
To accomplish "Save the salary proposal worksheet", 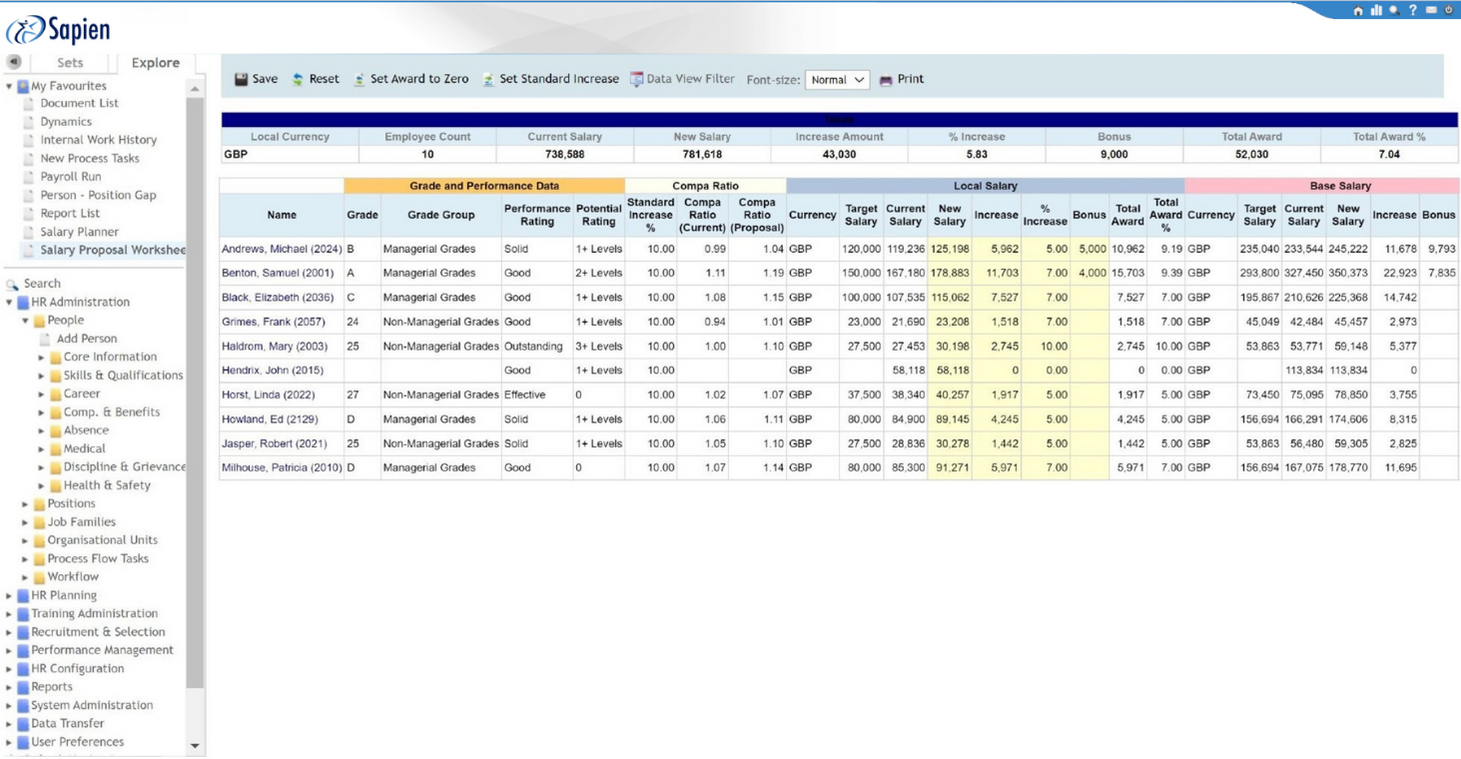I will pos(256,80).
